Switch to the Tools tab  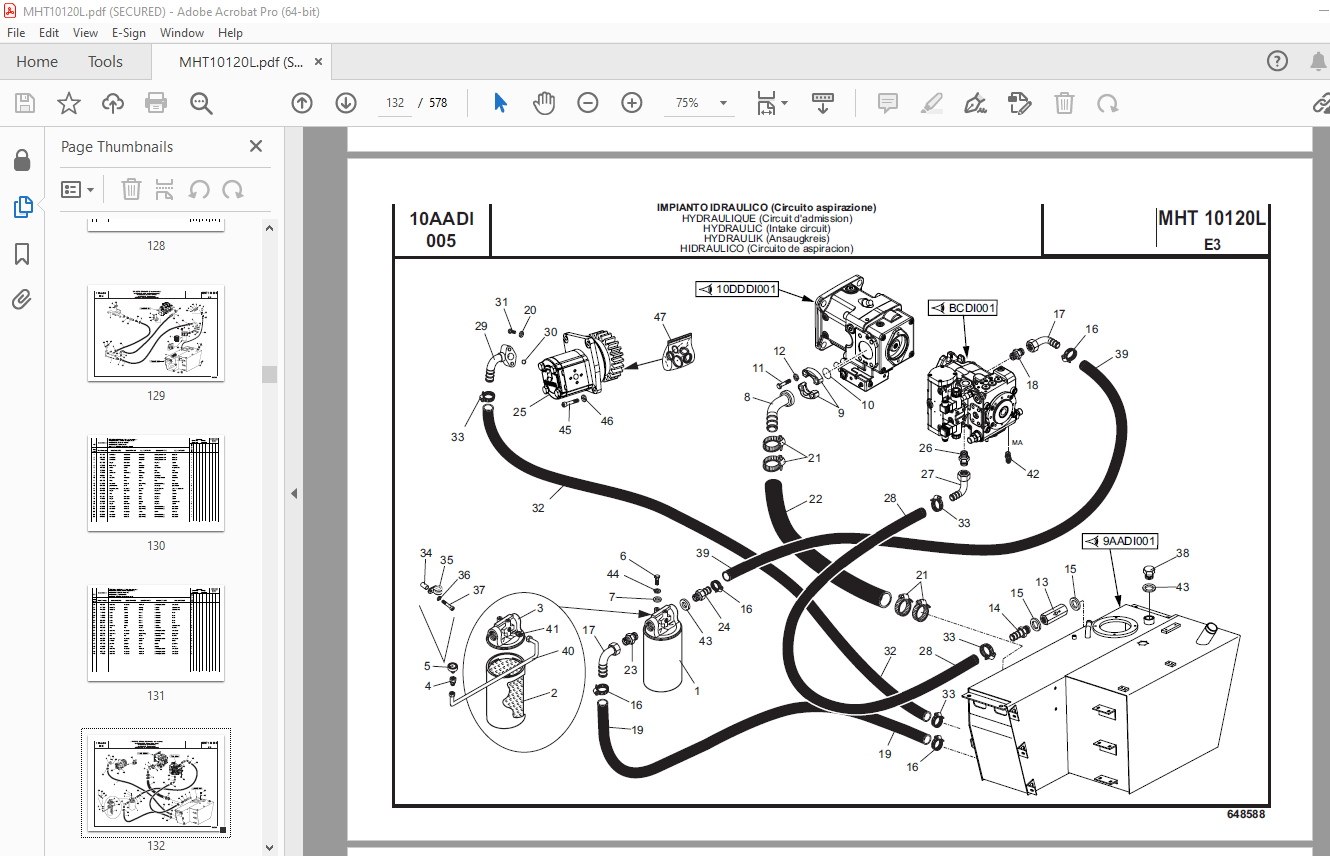coord(105,62)
